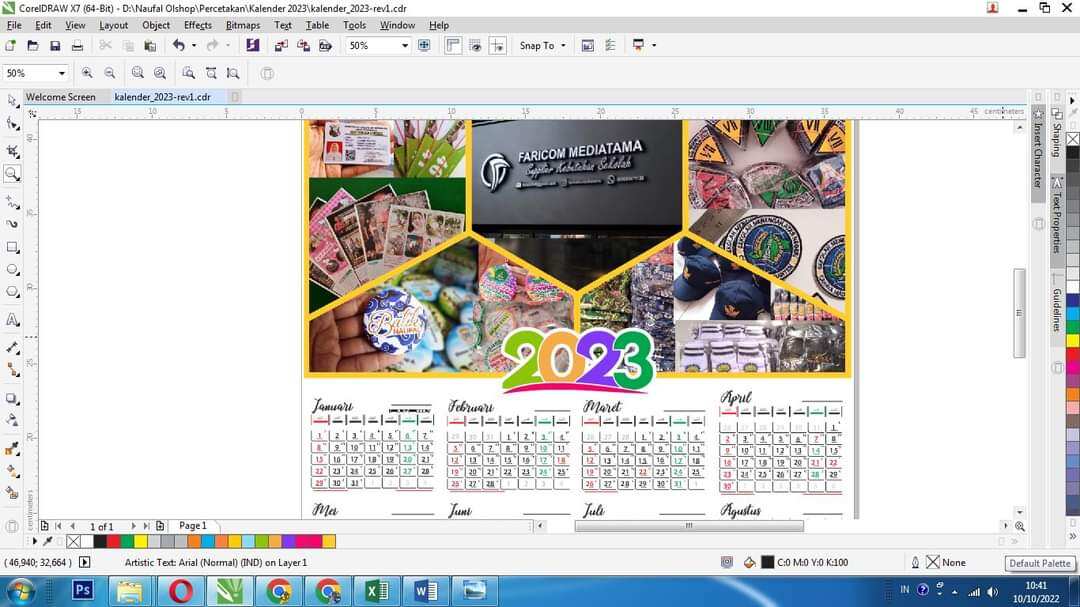Launch CorelDRAW Photoshop icon on the taskbar

[82, 591]
